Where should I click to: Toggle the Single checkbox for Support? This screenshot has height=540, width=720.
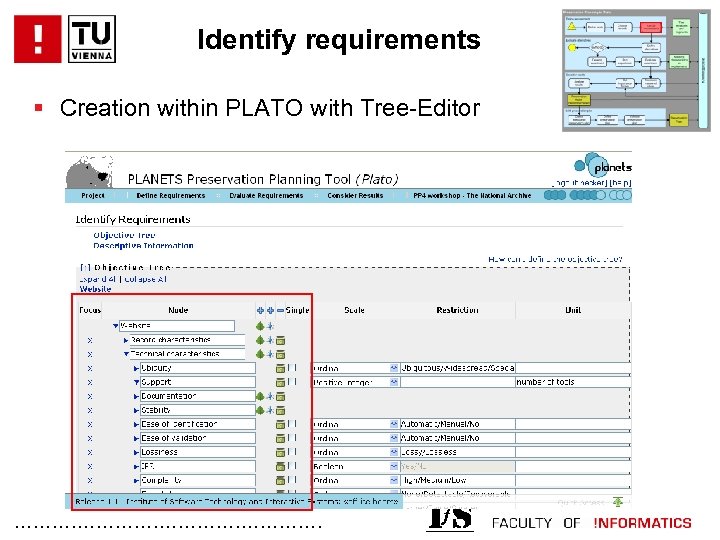292,382
